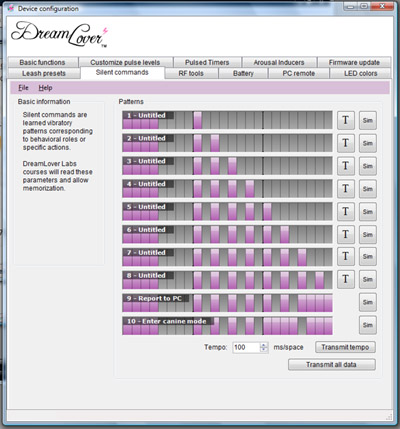Viewport: 400px width, 429px height.
Task: Simulate pattern 5 with its Sim button
Action: [x=368, y=211]
